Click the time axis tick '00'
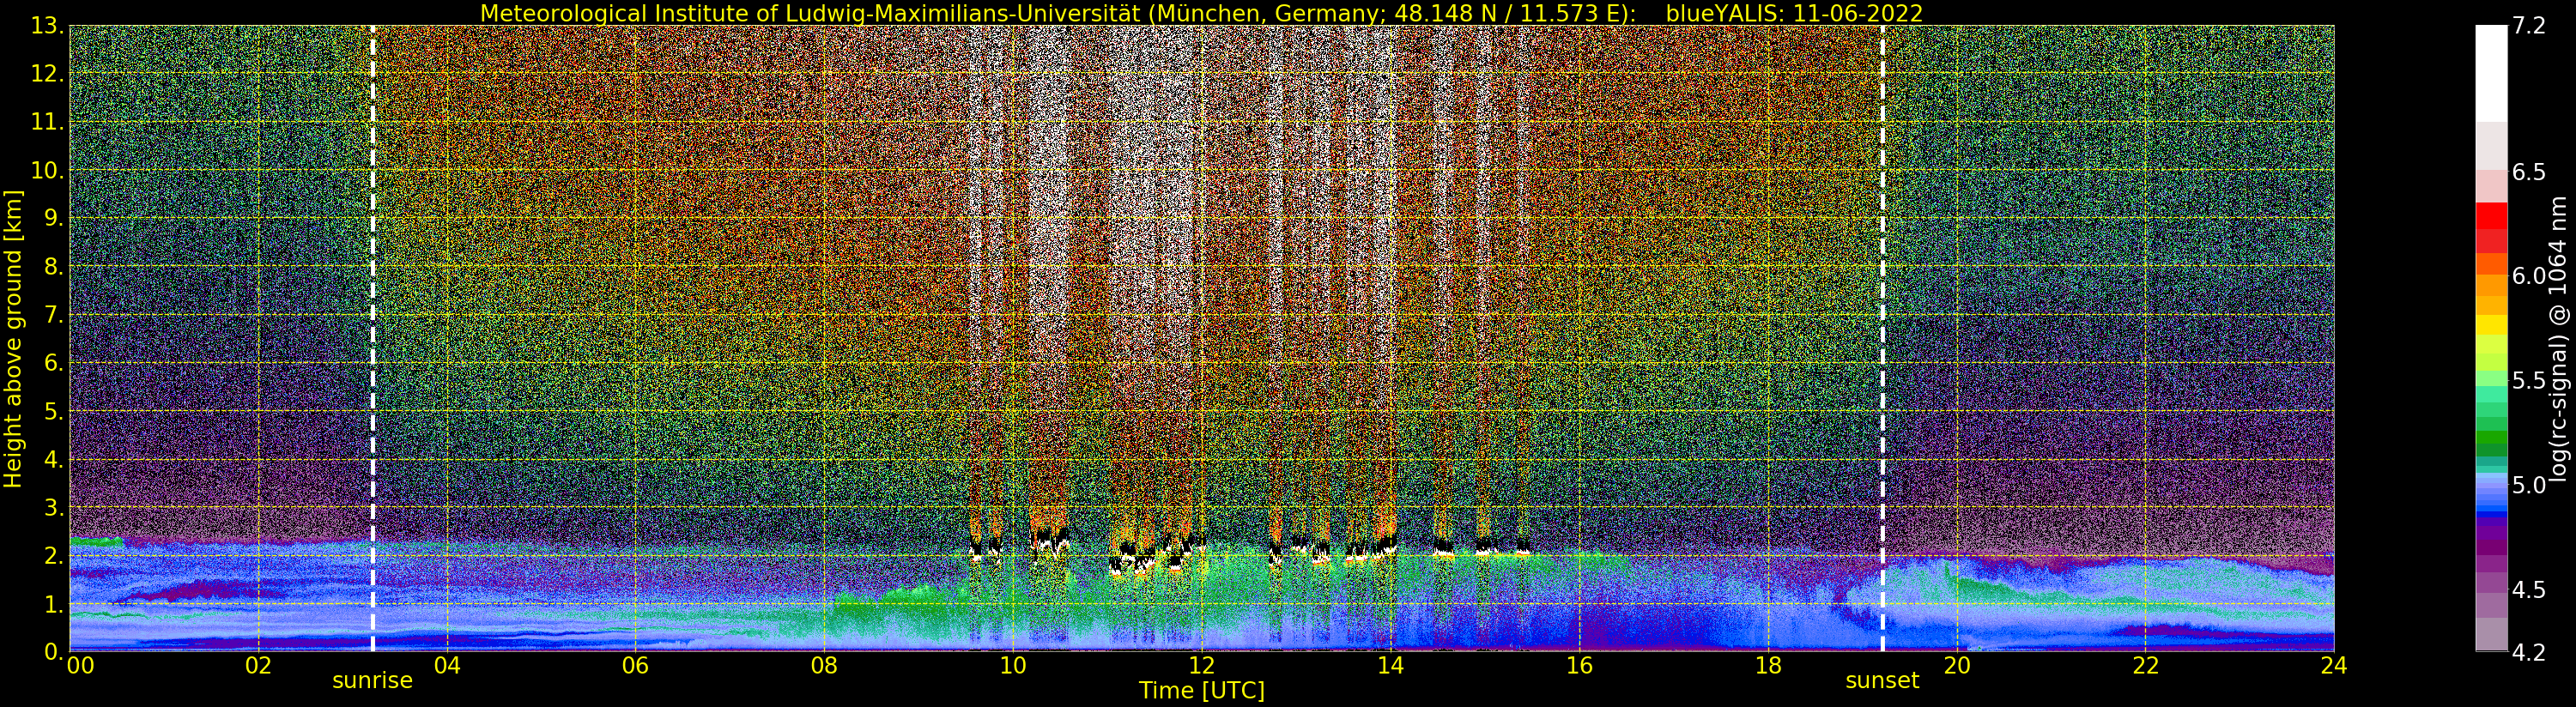This screenshot has height=707, width=2576. 80,666
